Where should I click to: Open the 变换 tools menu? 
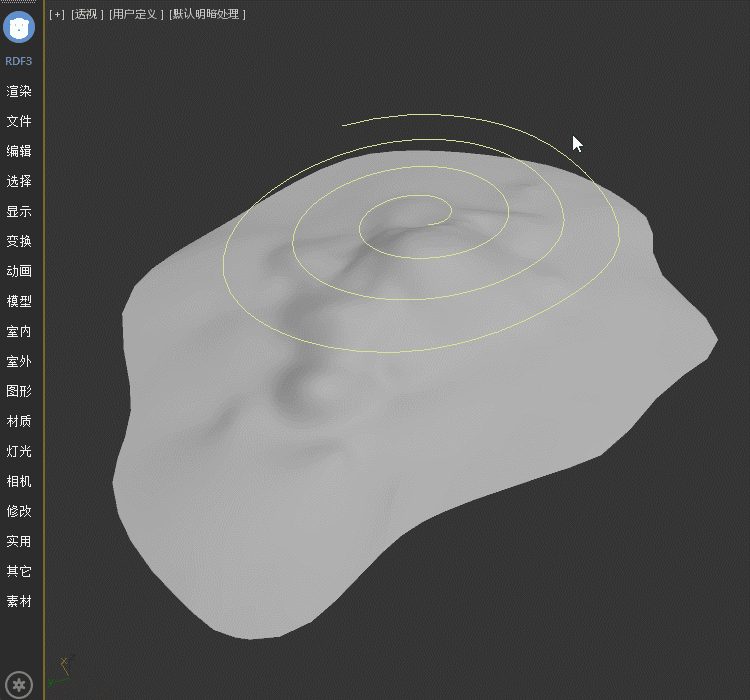click(x=19, y=241)
